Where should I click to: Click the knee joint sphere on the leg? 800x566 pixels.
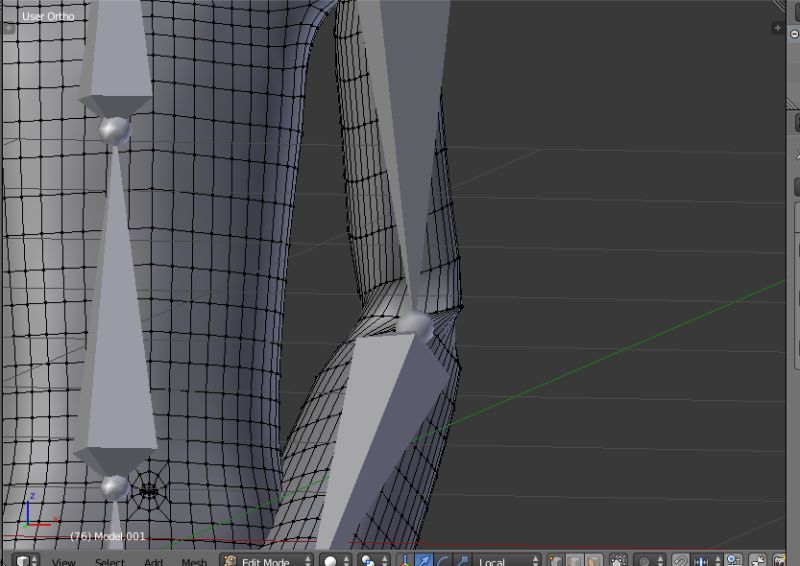pos(416,326)
